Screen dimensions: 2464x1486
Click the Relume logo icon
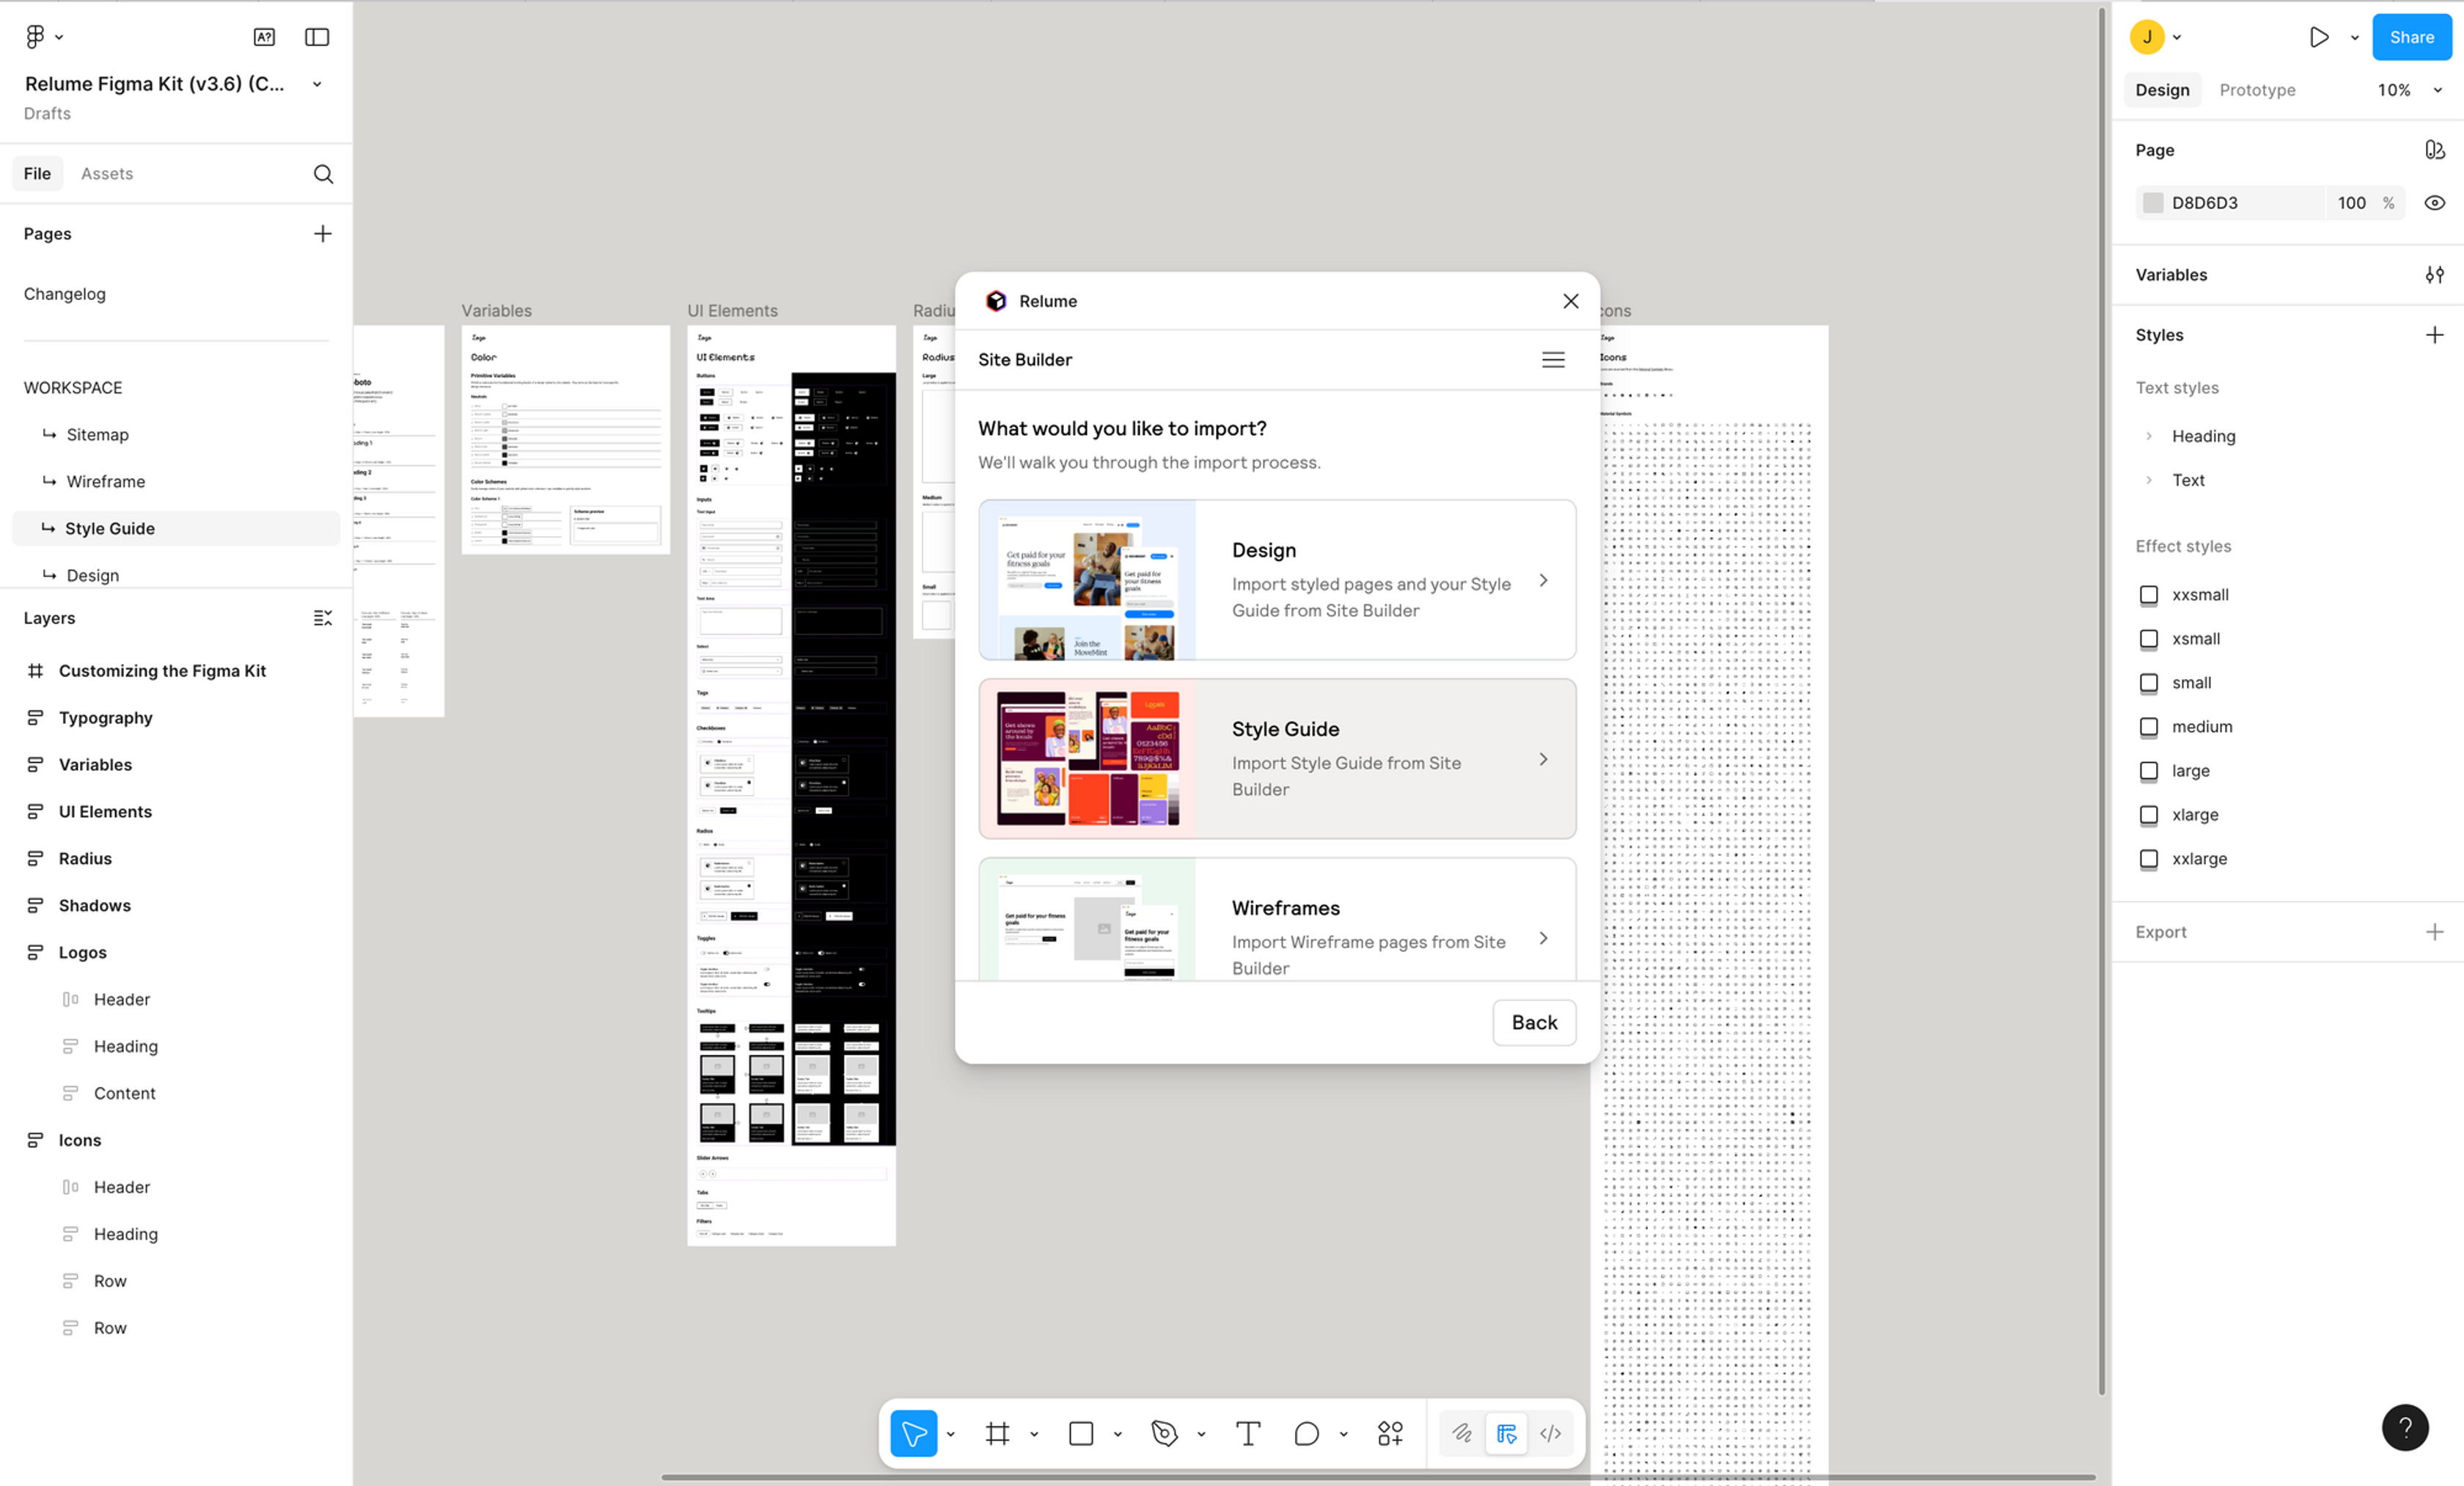point(996,301)
